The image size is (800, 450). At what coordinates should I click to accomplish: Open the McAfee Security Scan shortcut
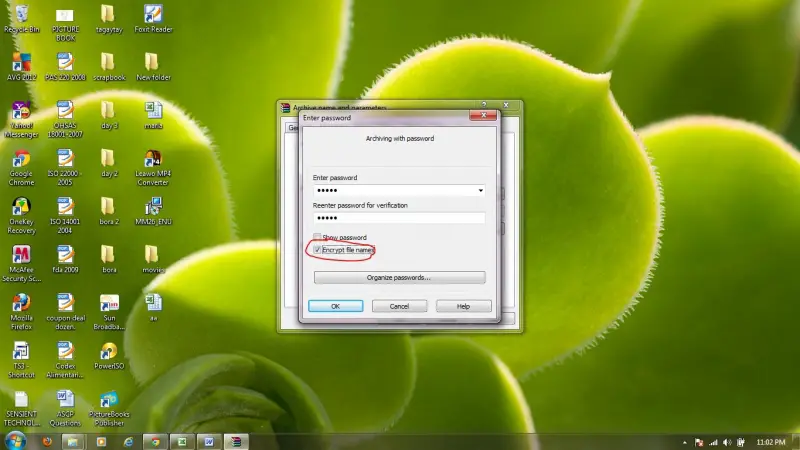[21, 263]
